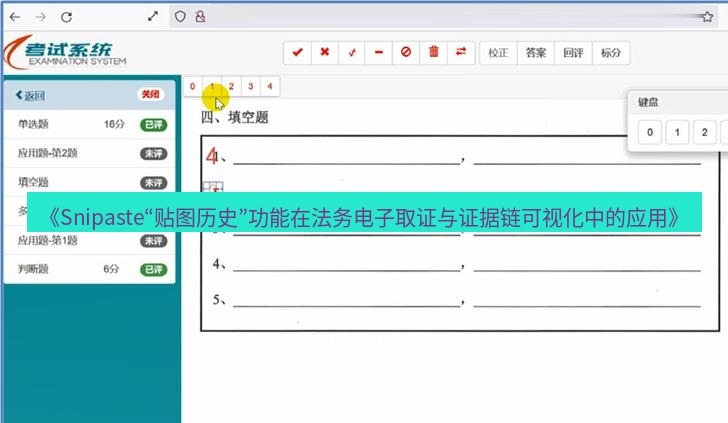Click the 16分 score on 单选题 row
This screenshot has height=423, width=728.
coord(114,124)
